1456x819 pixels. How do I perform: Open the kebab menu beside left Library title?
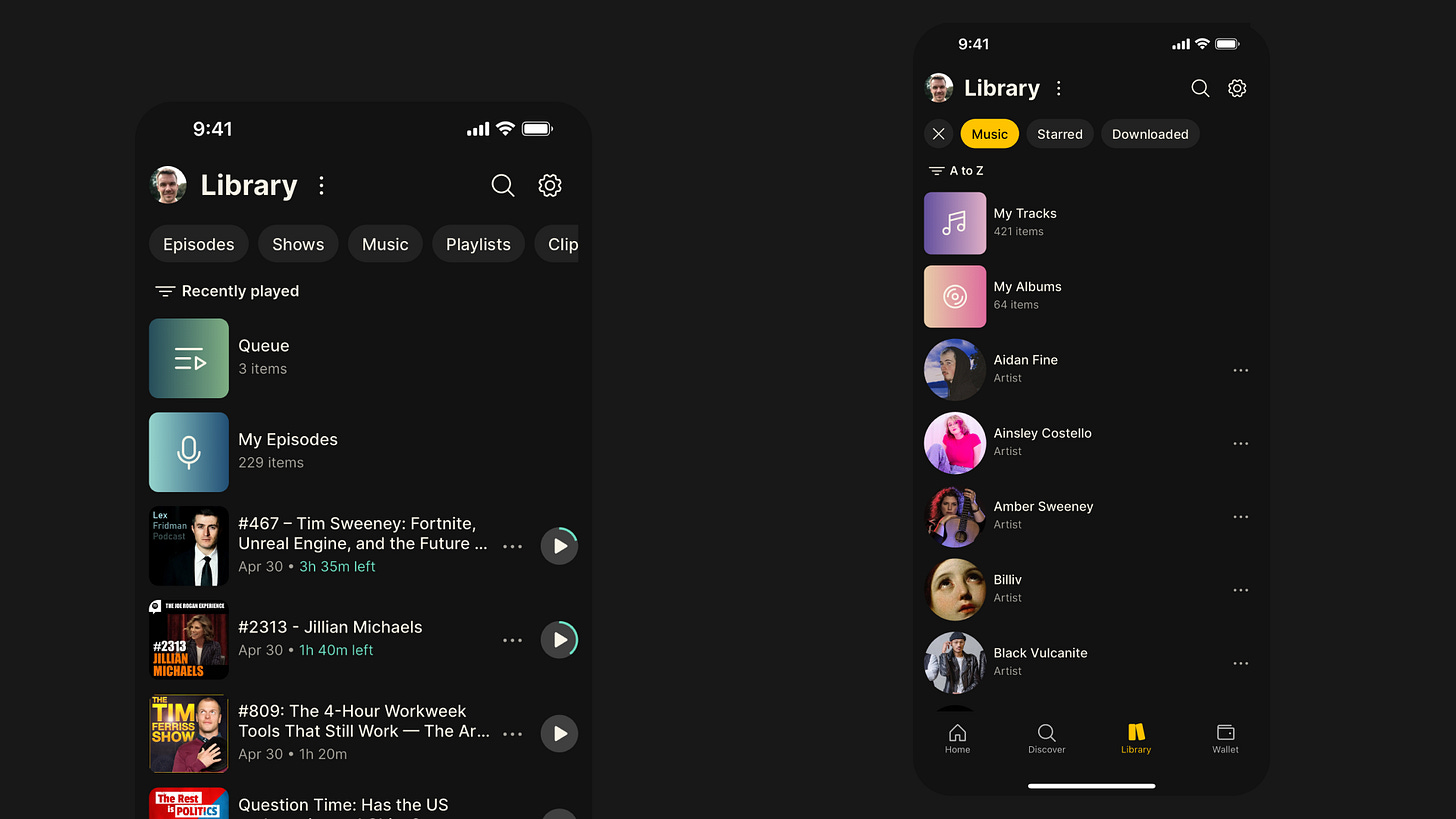(x=321, y=185)
